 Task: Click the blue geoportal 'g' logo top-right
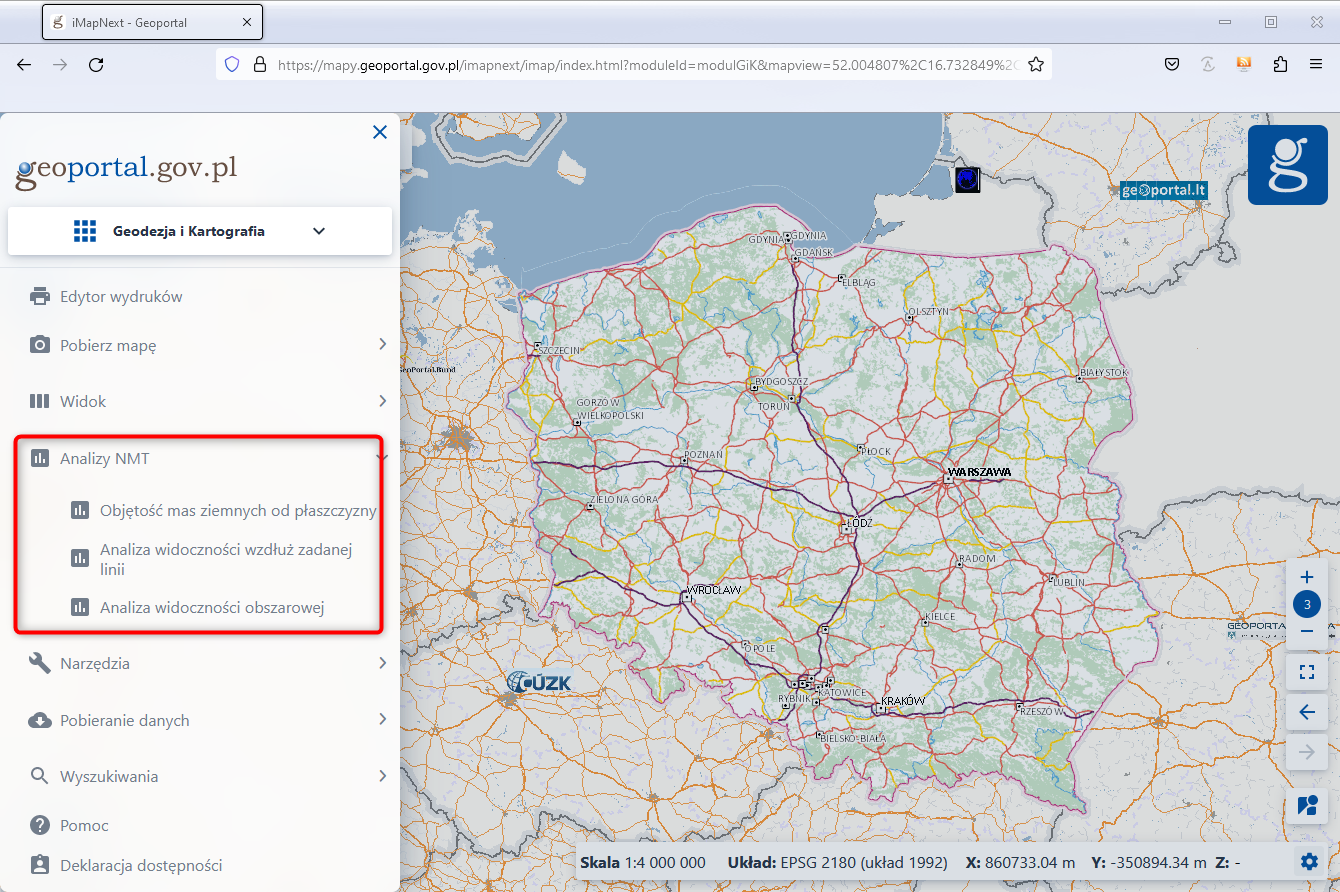[x=1287, y=164]
